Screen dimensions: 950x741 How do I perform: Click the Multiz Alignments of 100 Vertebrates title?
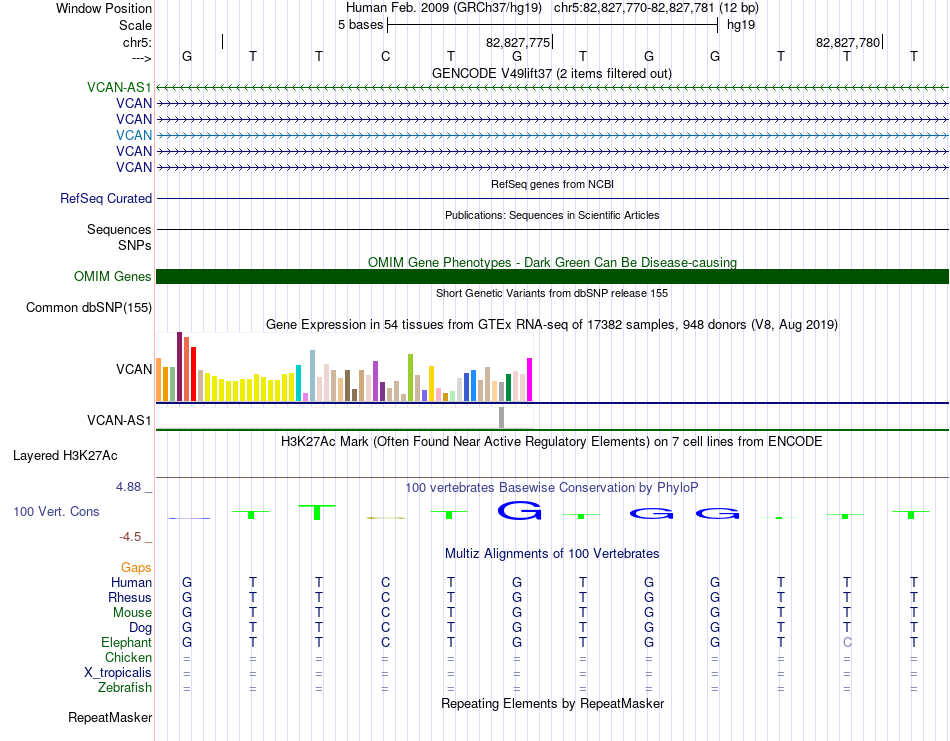pyautogui.click(x=551, y=553)
